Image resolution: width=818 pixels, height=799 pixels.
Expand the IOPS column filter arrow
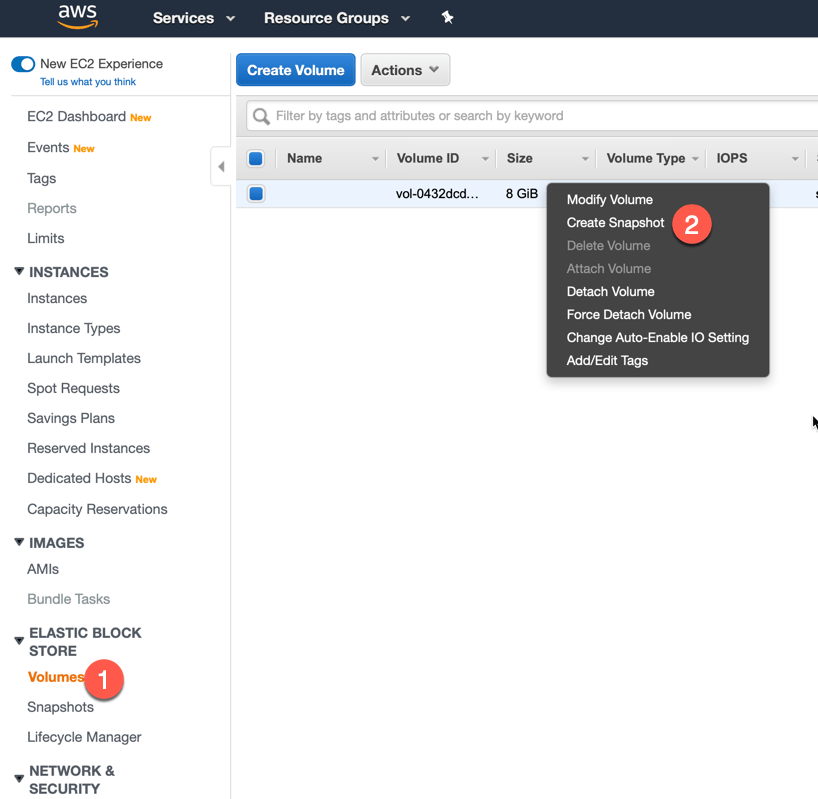pyautogui.click(x=795, y=159)
